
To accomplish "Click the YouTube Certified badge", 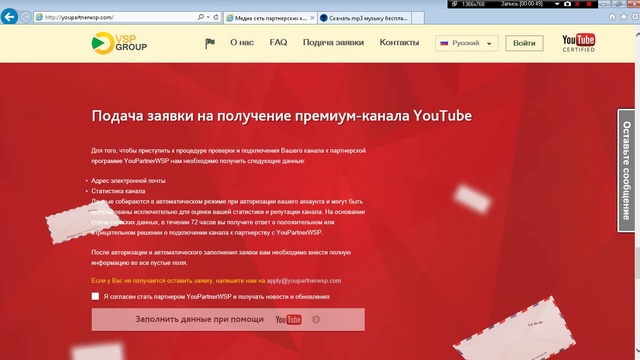I will (x=578, y=43).
